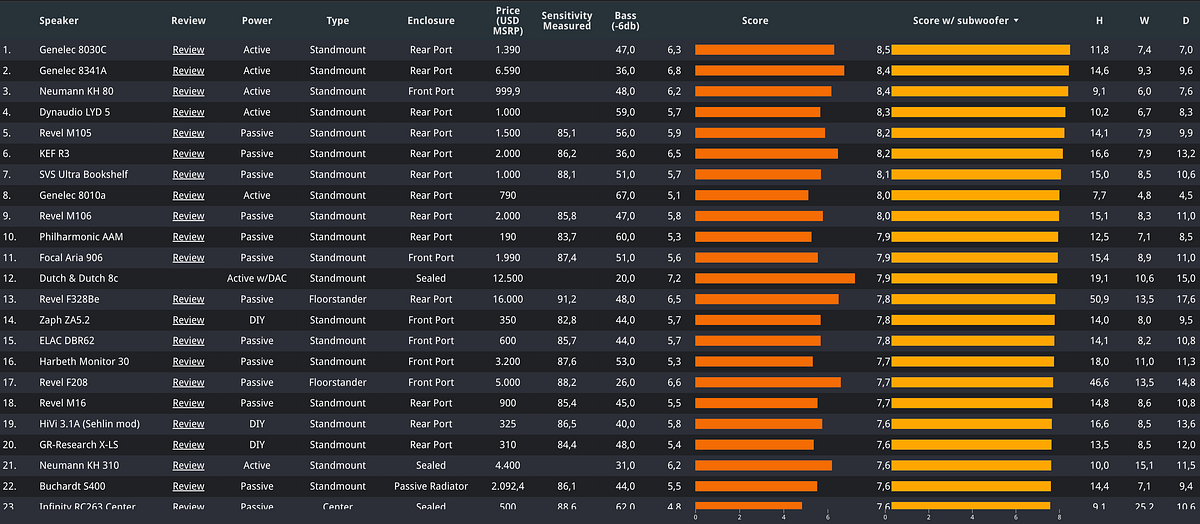Click the orange Score bar for Dutch & Dutch 8c

click(774, 278)
